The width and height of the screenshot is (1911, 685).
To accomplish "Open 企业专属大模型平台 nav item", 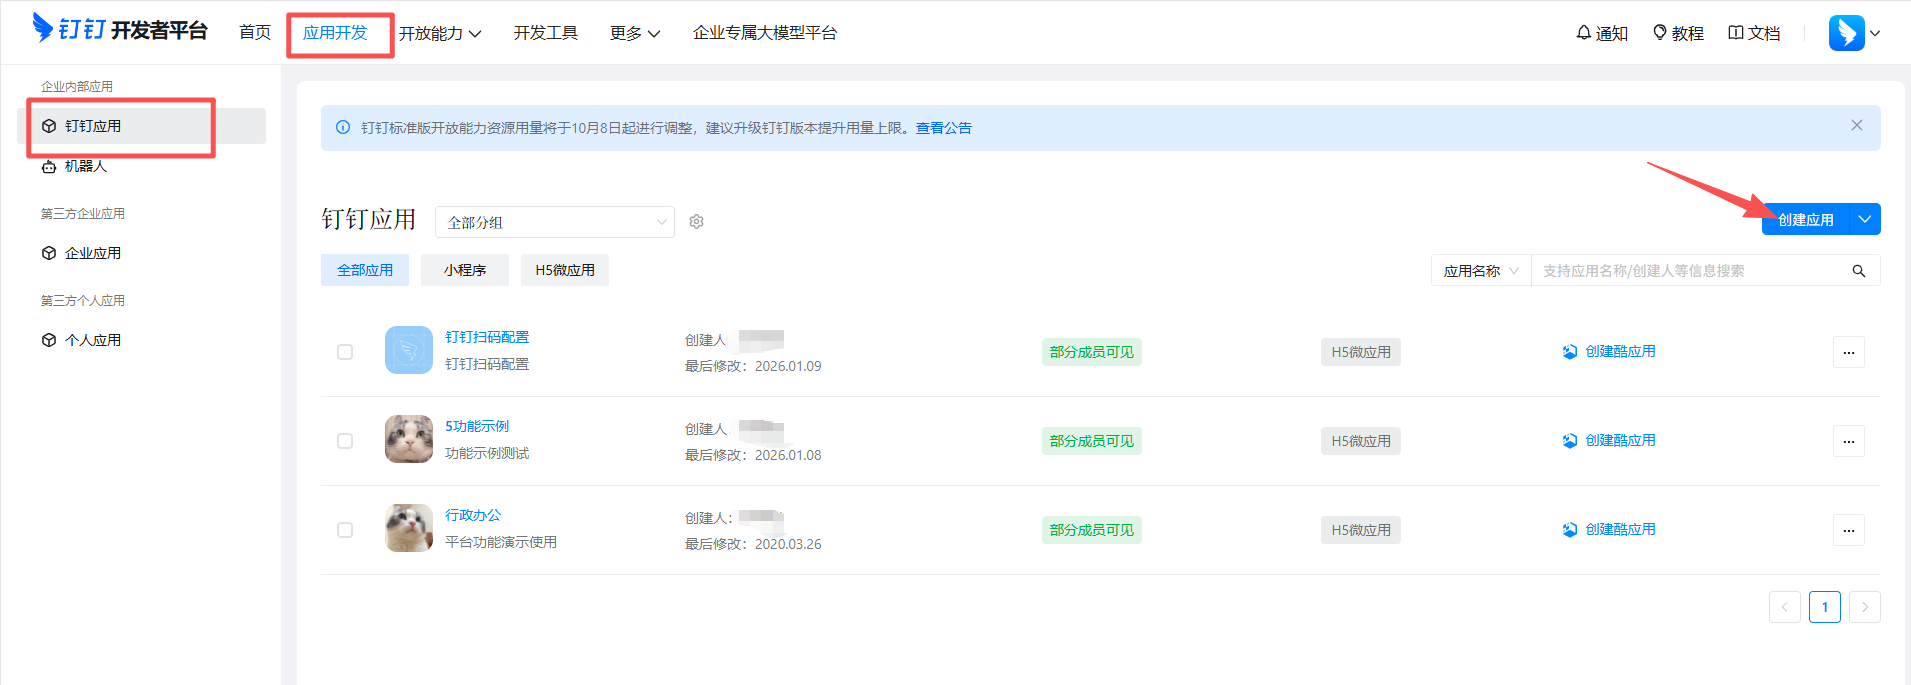I will [765, 33].
